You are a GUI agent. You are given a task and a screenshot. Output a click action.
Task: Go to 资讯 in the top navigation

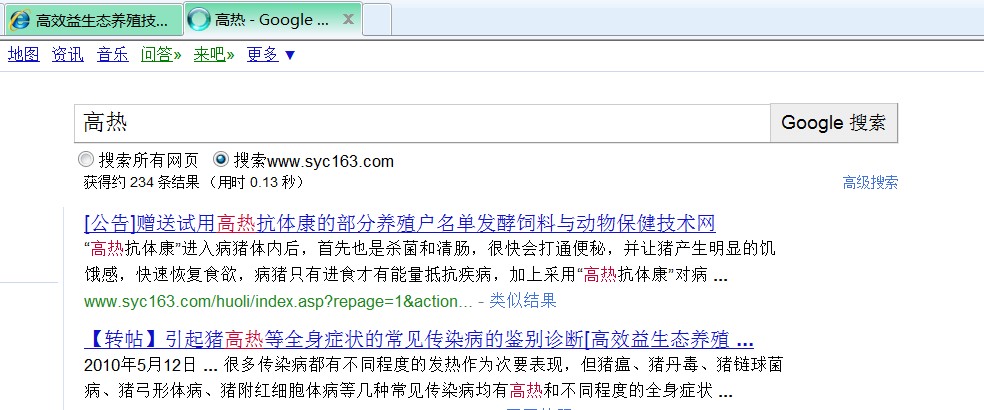[x=68, y=54]
